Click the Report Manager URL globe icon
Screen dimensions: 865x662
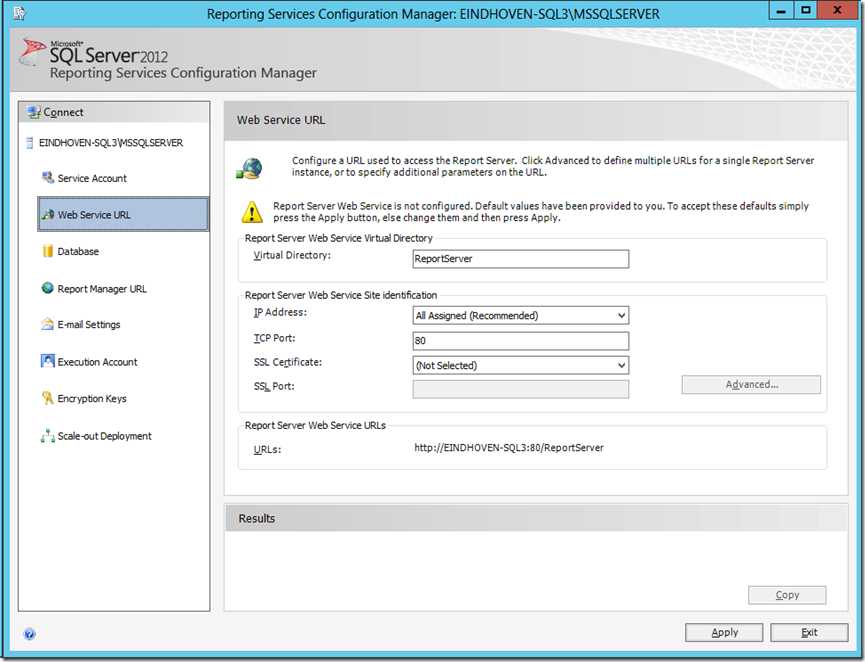[x=48, y=288]
